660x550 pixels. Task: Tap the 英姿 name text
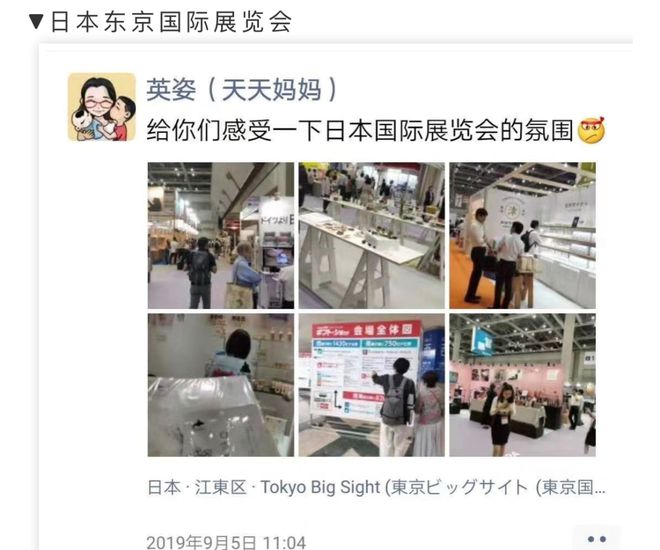click(x=171, y=90)
